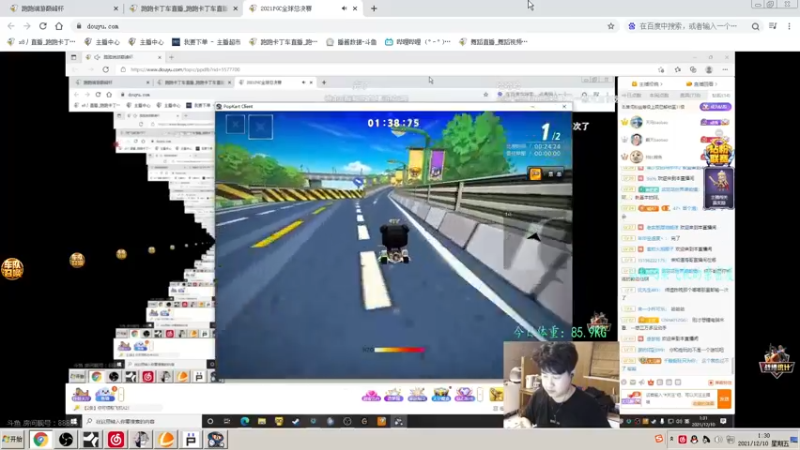The width and height of the screenshot is (800, 450).
Task: Open the QQ penguin tray icon
Action: [x=694, y=439]
